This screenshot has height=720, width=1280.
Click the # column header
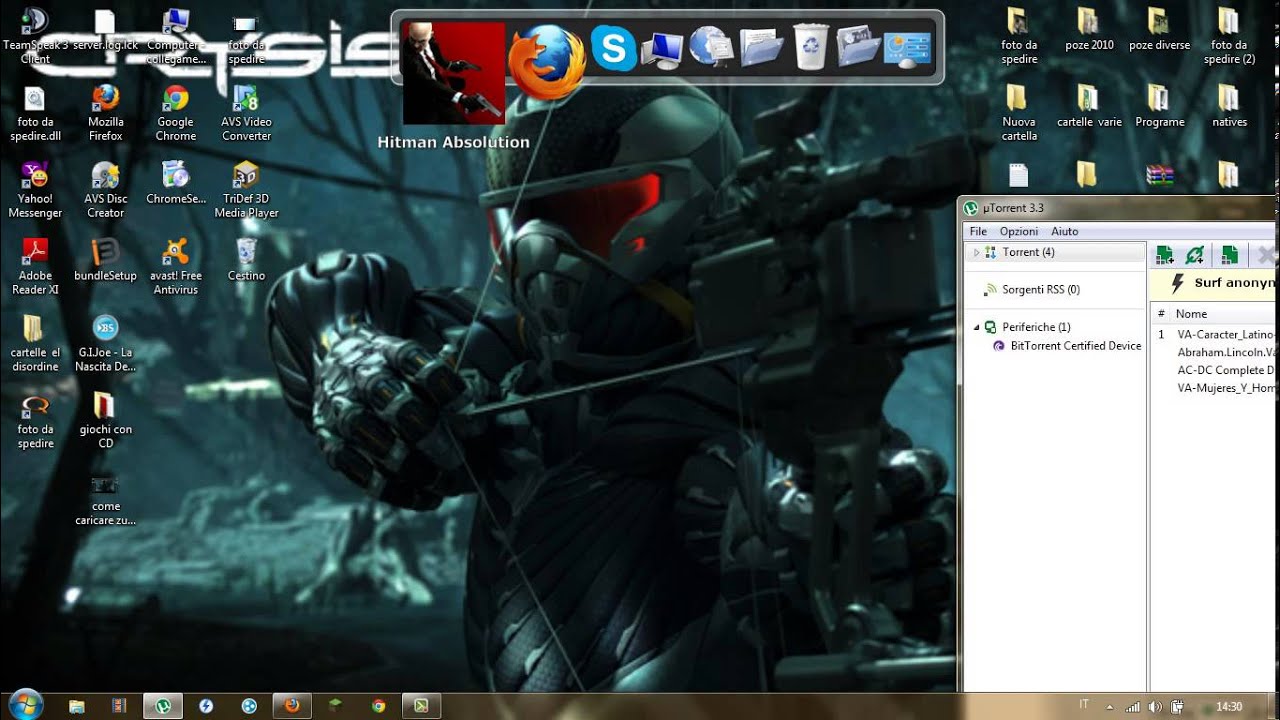tap(1161, 314)
